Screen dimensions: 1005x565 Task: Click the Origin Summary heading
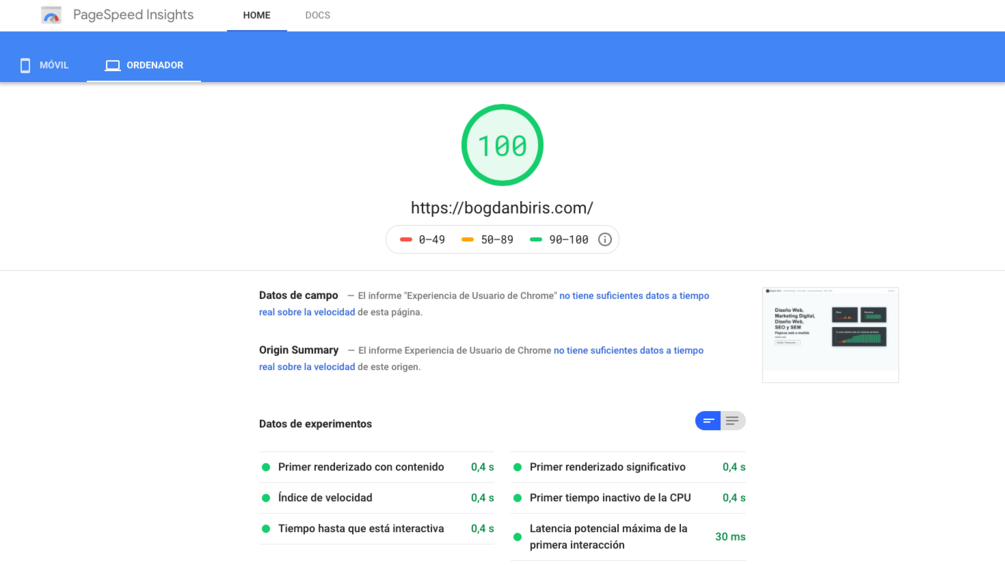click(299, 350)
